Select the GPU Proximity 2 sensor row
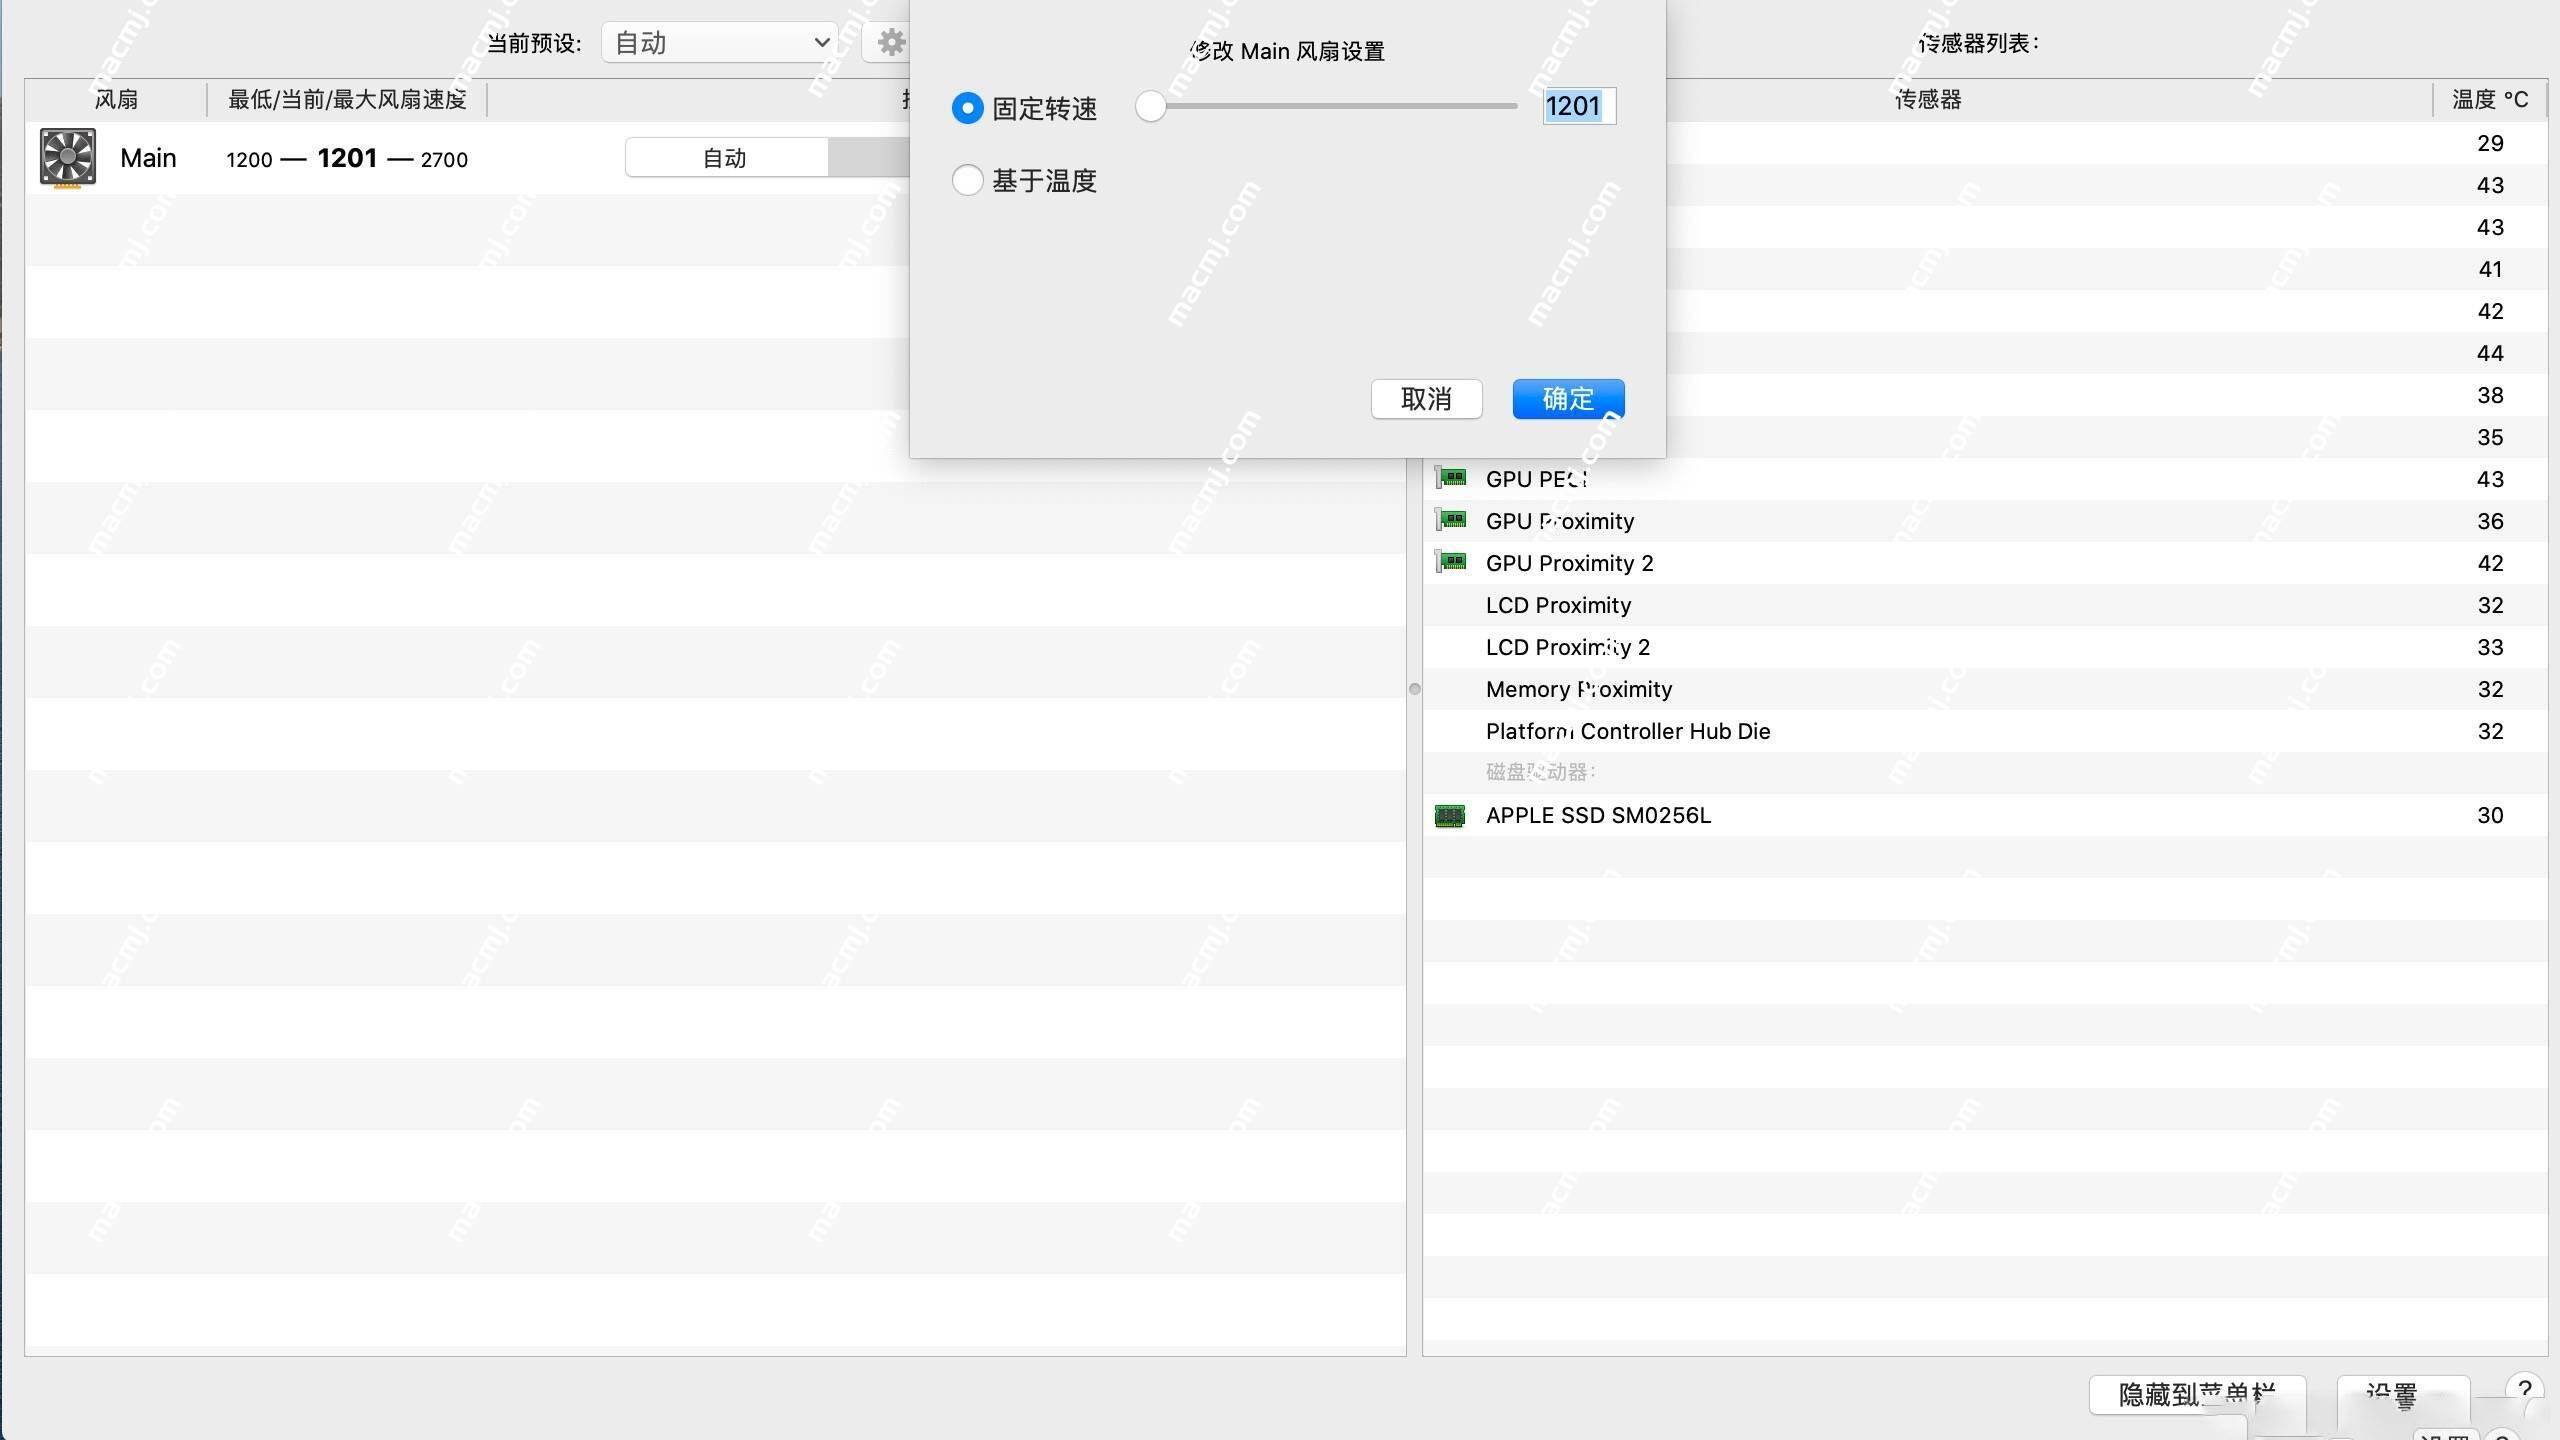Viewport: 2560px width, 1440px height. (1985, 563)
